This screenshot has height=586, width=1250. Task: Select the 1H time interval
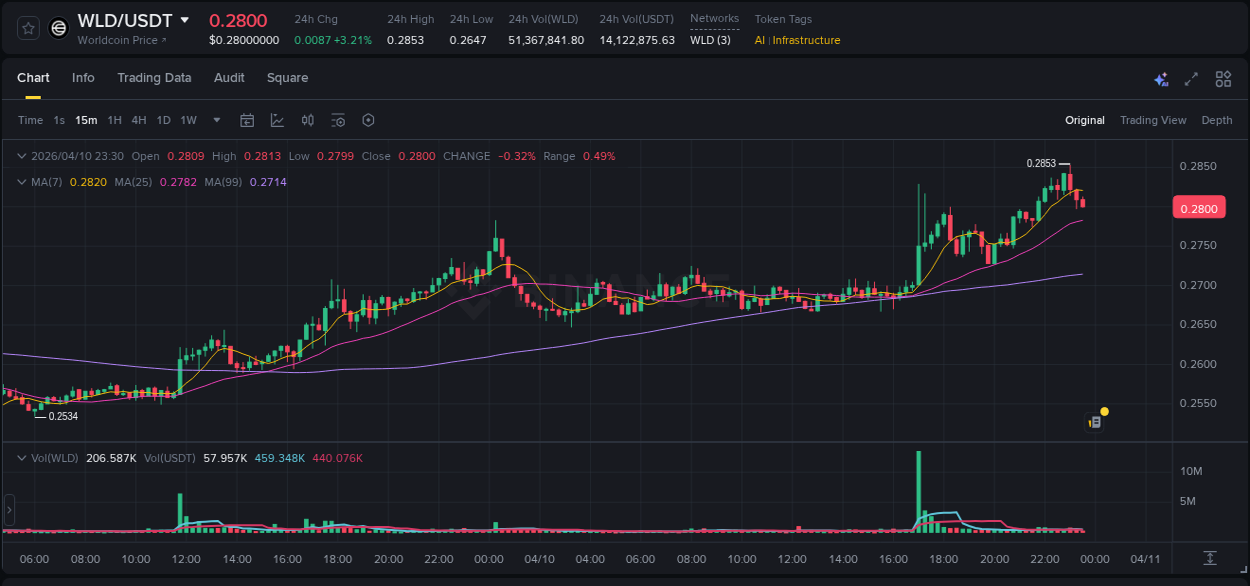(x=114, y=120)
